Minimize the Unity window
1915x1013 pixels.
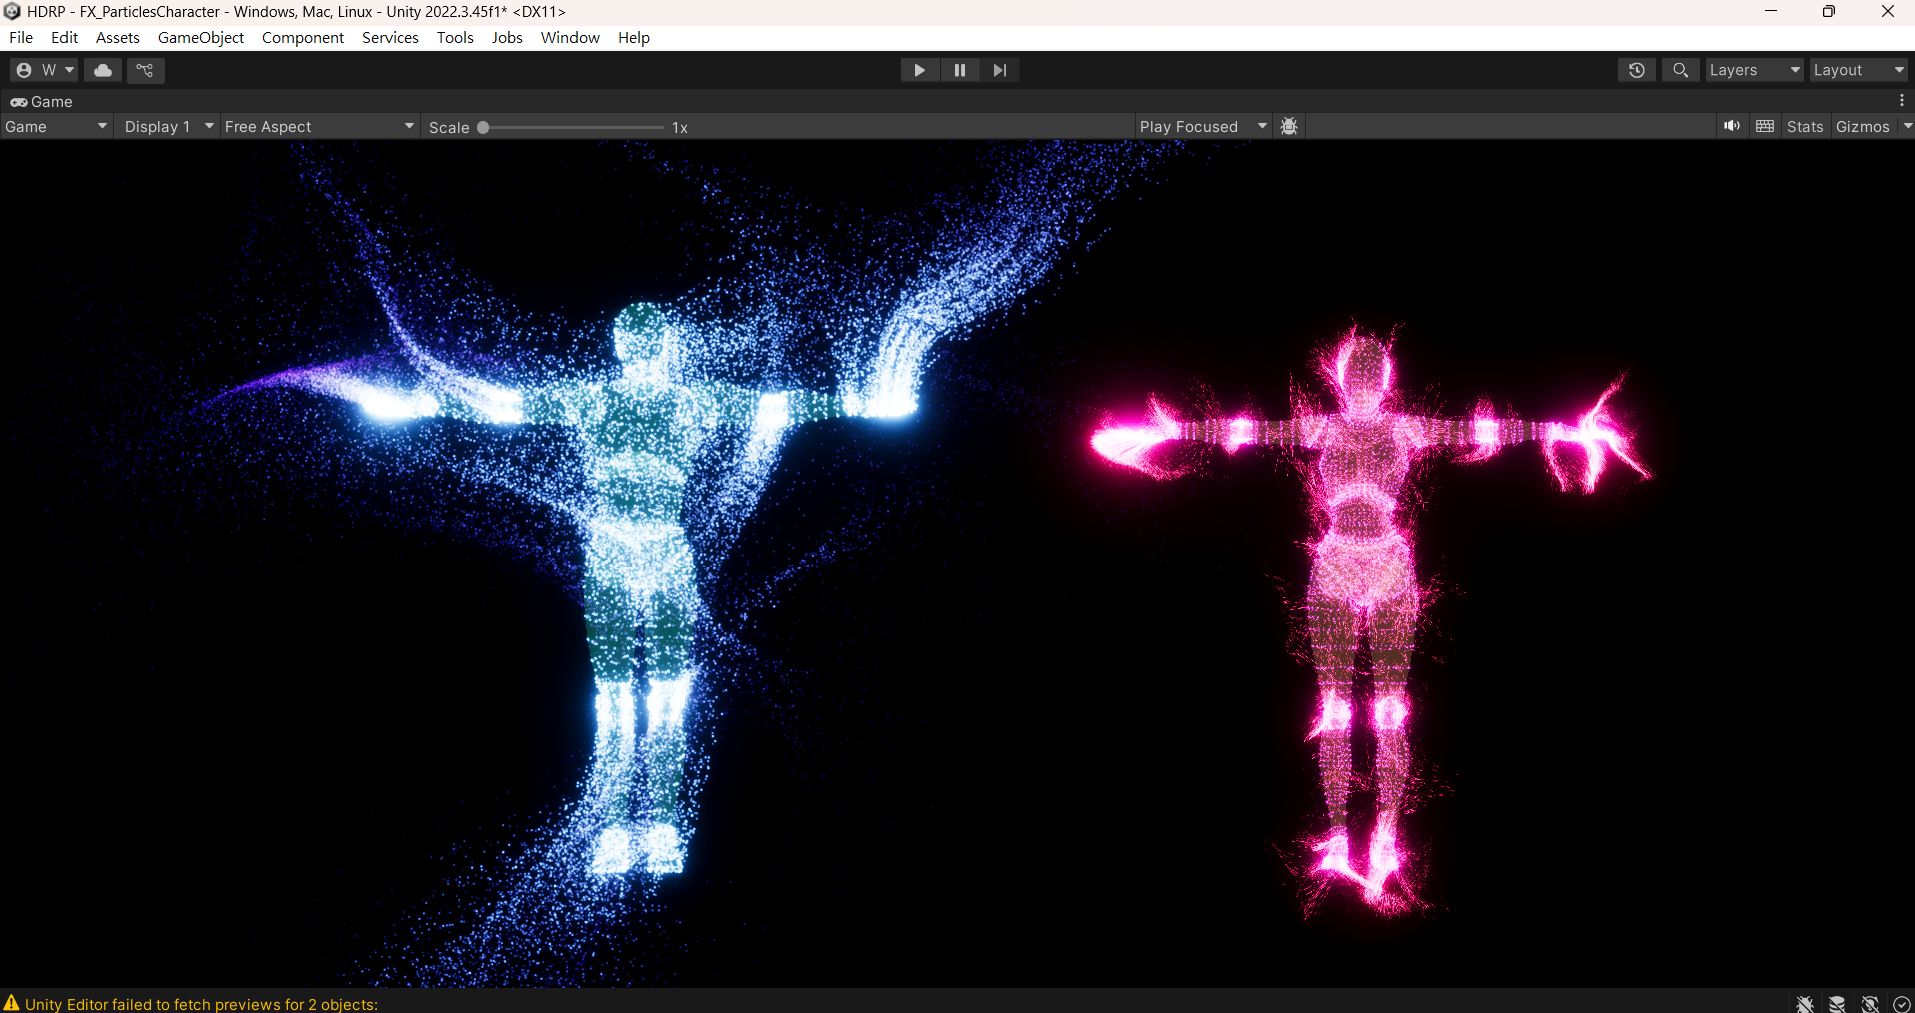tap(1771, 11)
